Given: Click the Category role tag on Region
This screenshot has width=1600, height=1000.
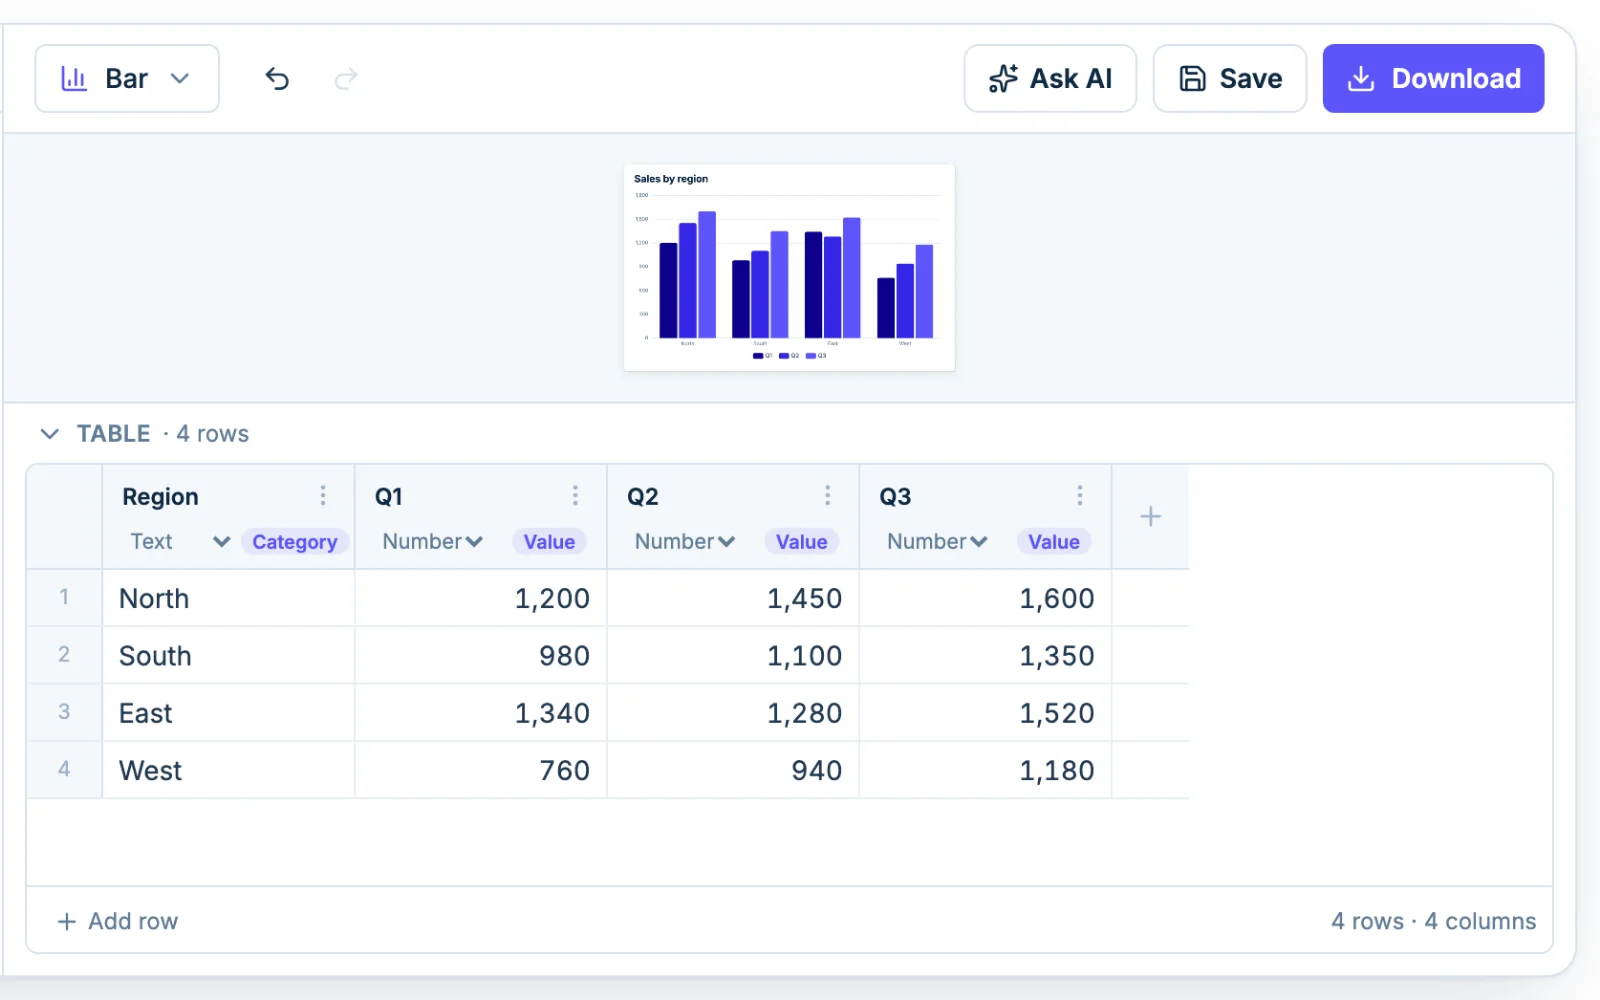Looking at the screenshot, I should (294, 541).
